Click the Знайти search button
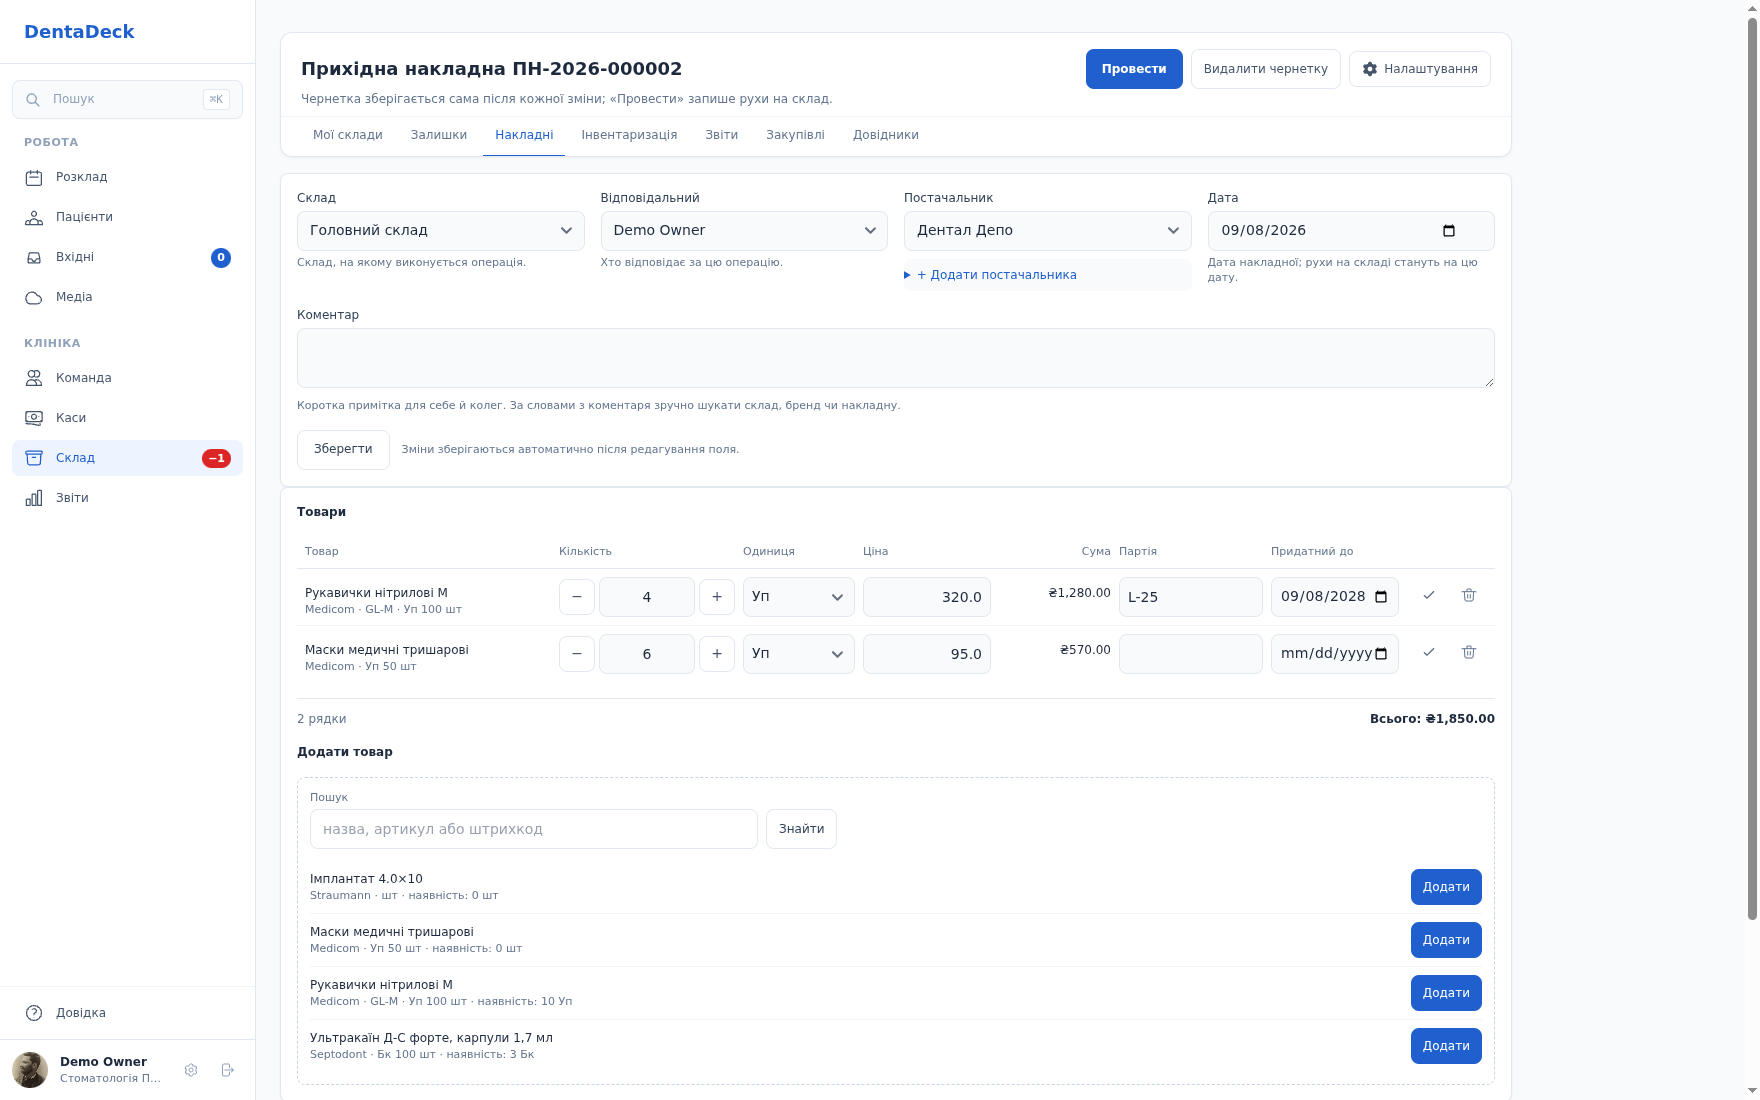 point(802,829)
